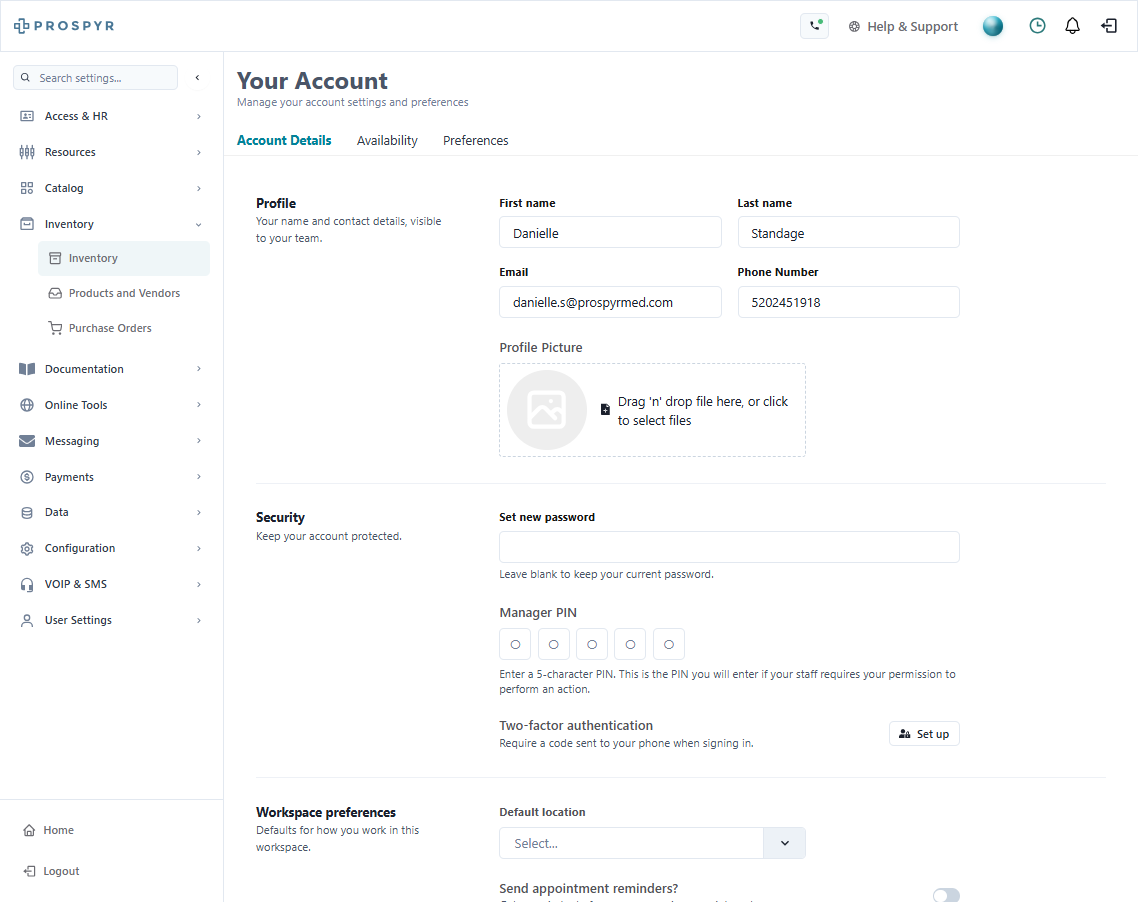This screenshot has height=902, width=1138.
Task: Click the first Manager PIN box
Action: coord(515,644)
